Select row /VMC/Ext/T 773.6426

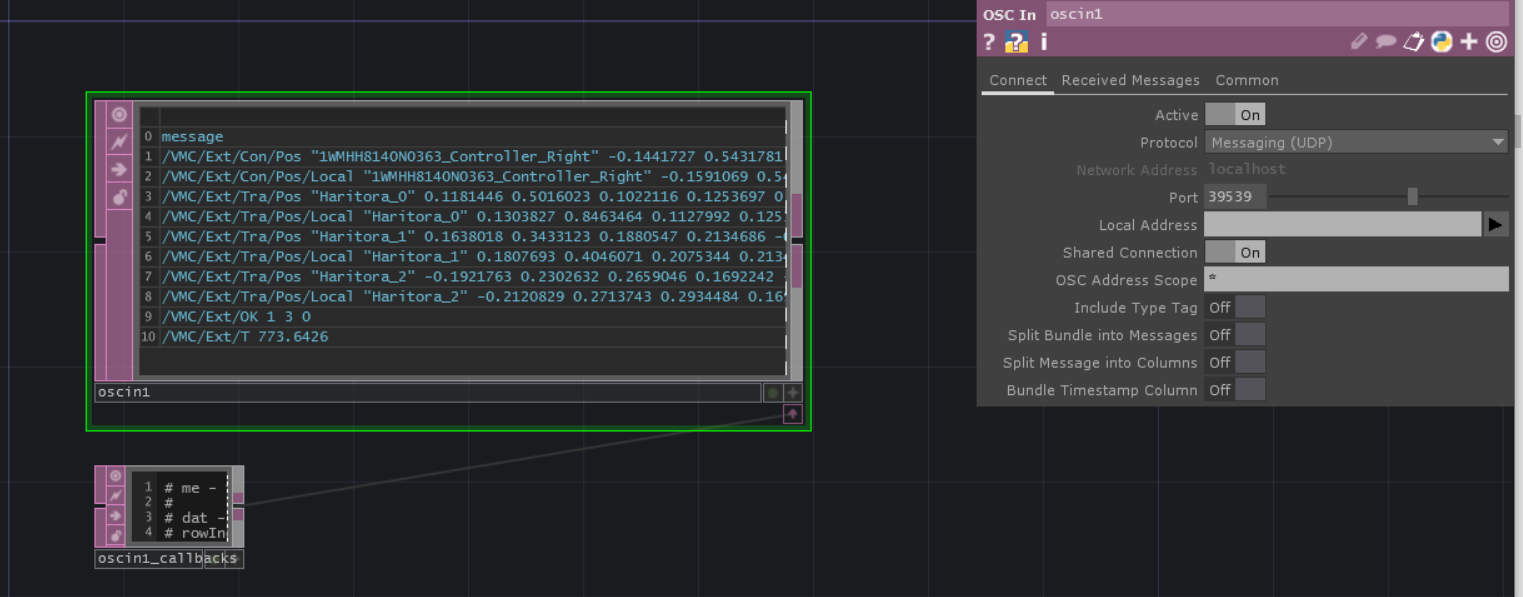(473, 337)
